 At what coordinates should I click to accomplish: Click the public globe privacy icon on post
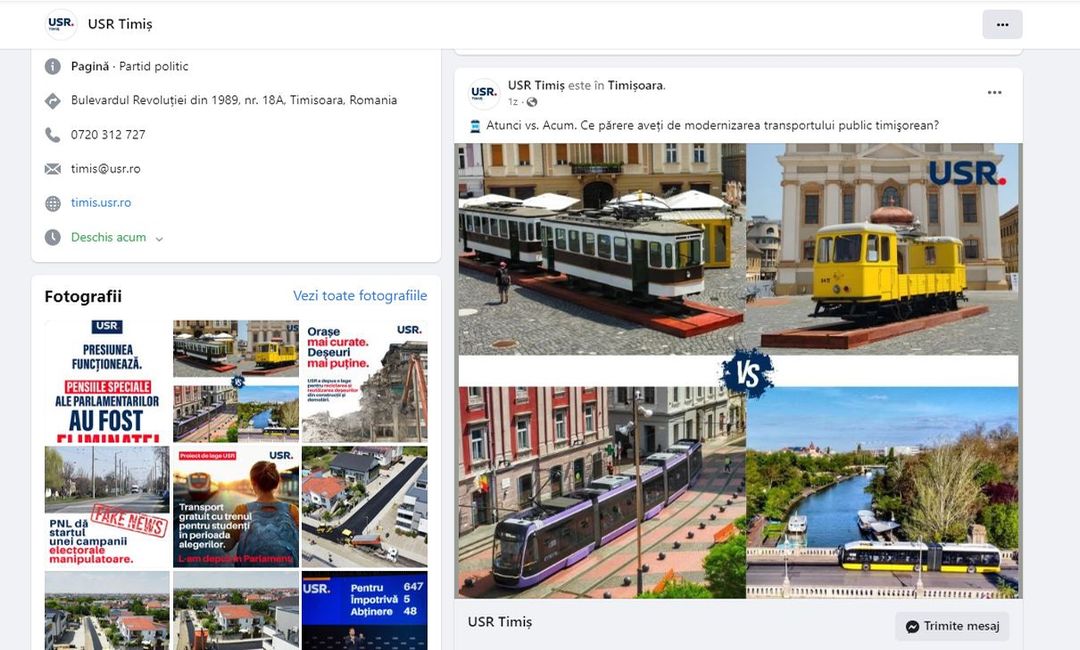(x=532, y=102)
